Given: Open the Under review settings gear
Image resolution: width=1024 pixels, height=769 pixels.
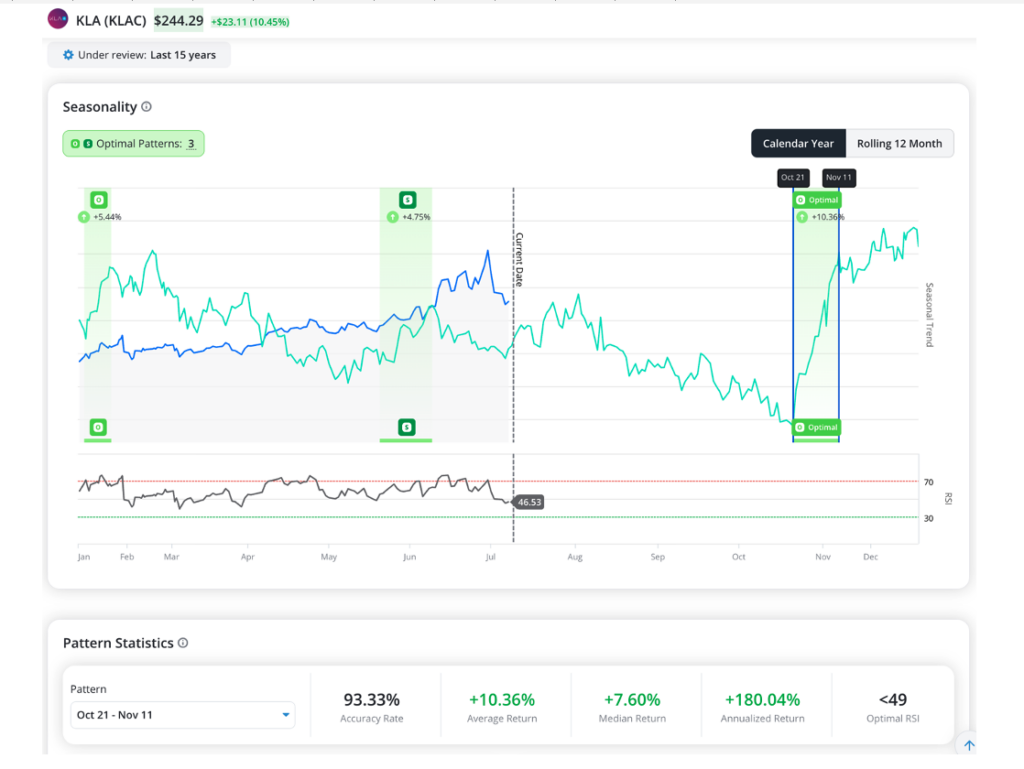Looking at the screenshot, I should (68, 55).
